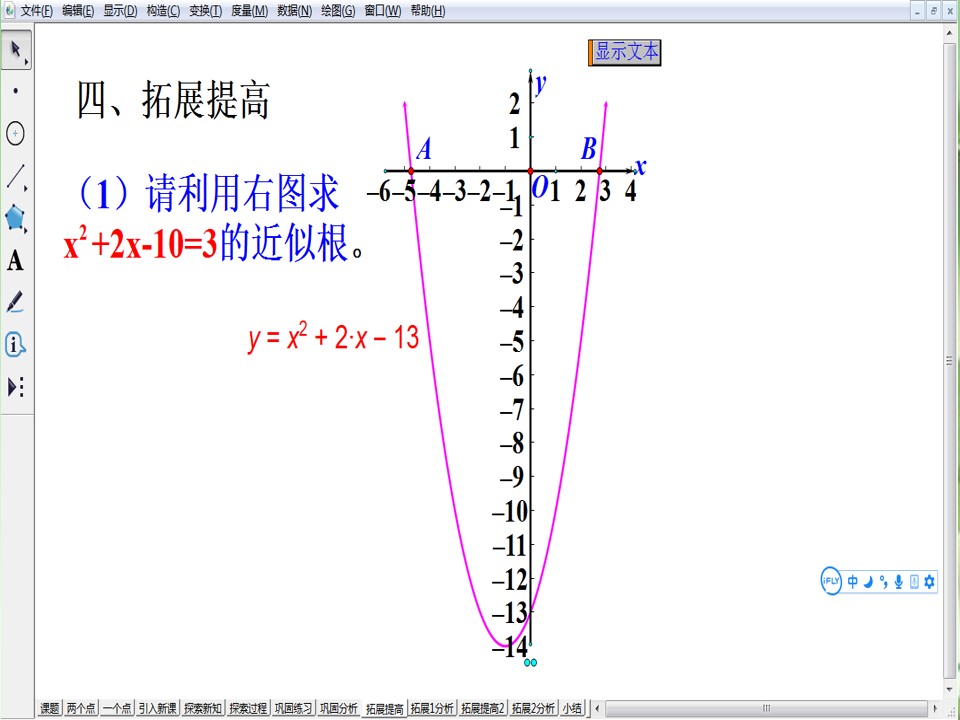Select the Point tool
960x720 pixels.
[x=15, y=91]
